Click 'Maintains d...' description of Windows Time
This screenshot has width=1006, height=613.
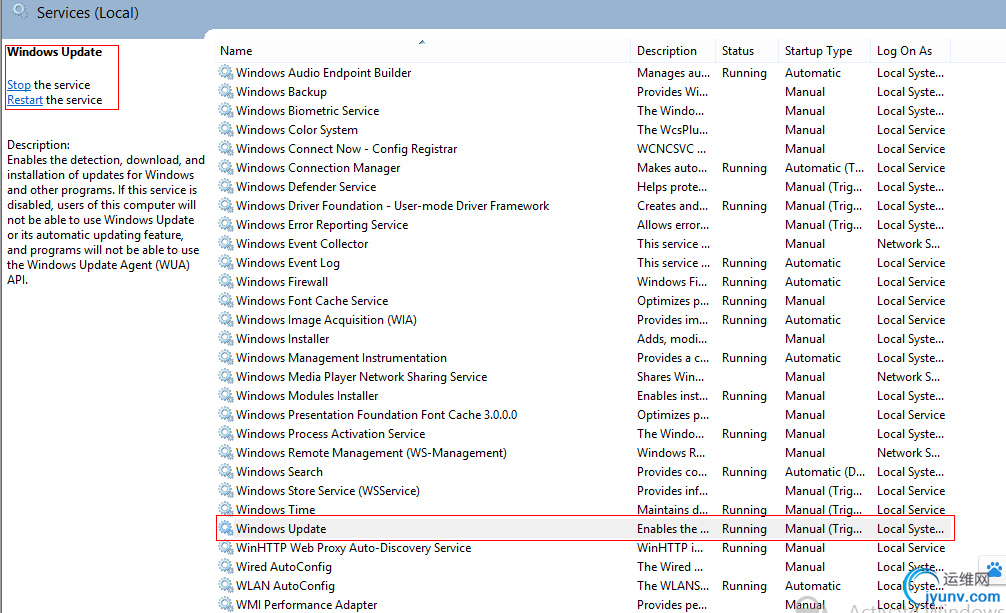click(672, 510)
